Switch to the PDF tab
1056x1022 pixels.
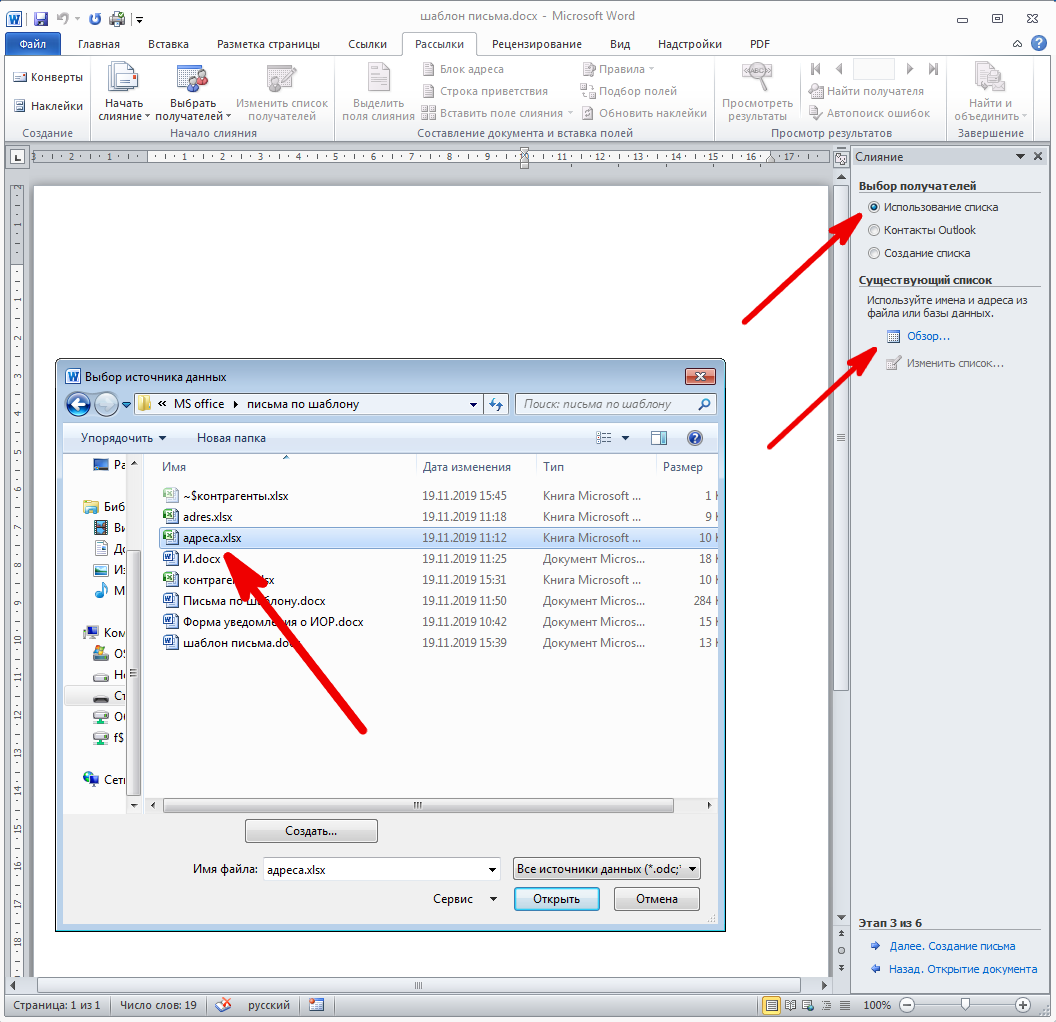coord(760,44)
